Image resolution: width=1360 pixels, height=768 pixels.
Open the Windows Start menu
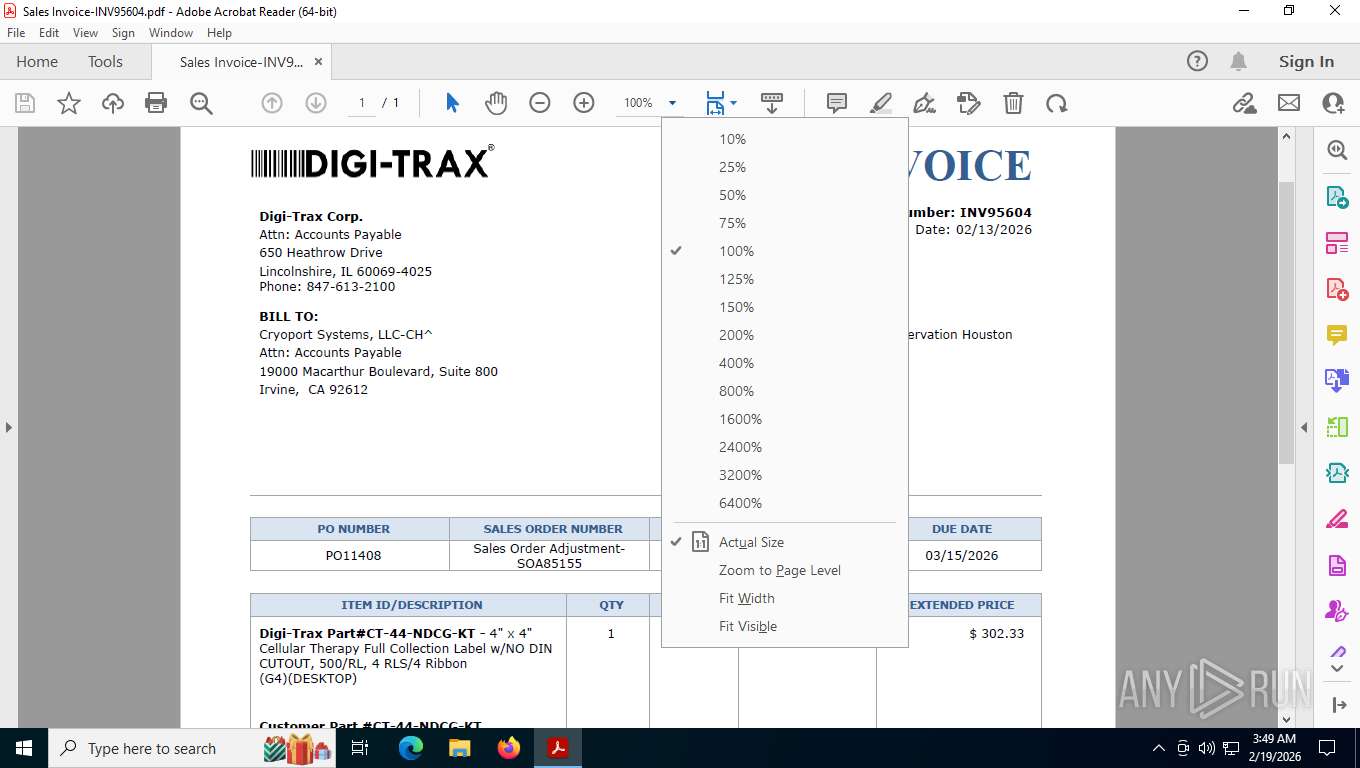point(23,748)
